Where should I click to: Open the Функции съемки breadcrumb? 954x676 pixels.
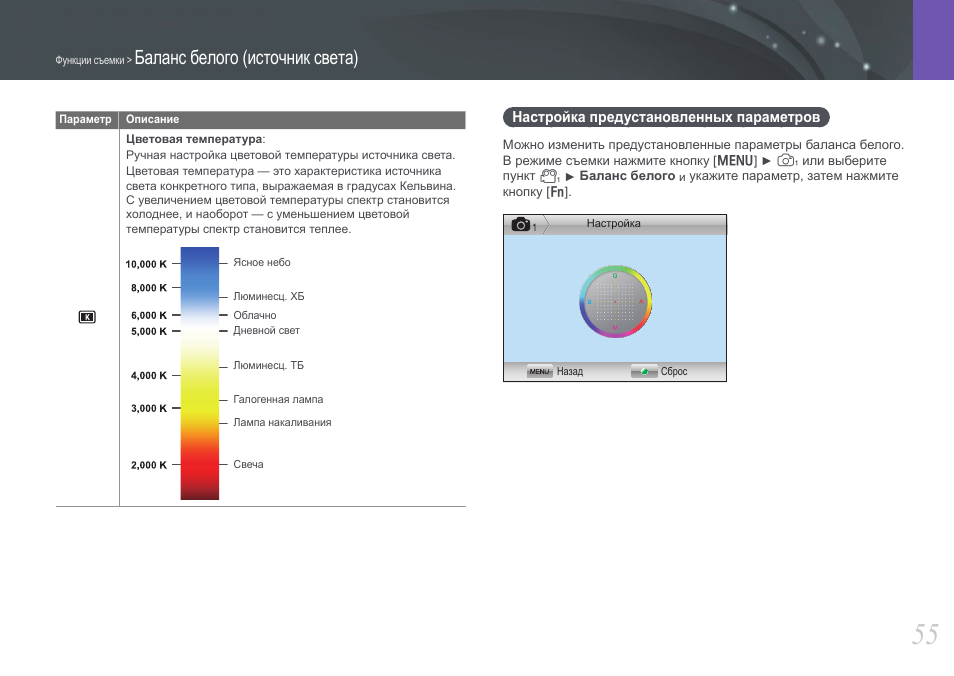click(90, 61)
